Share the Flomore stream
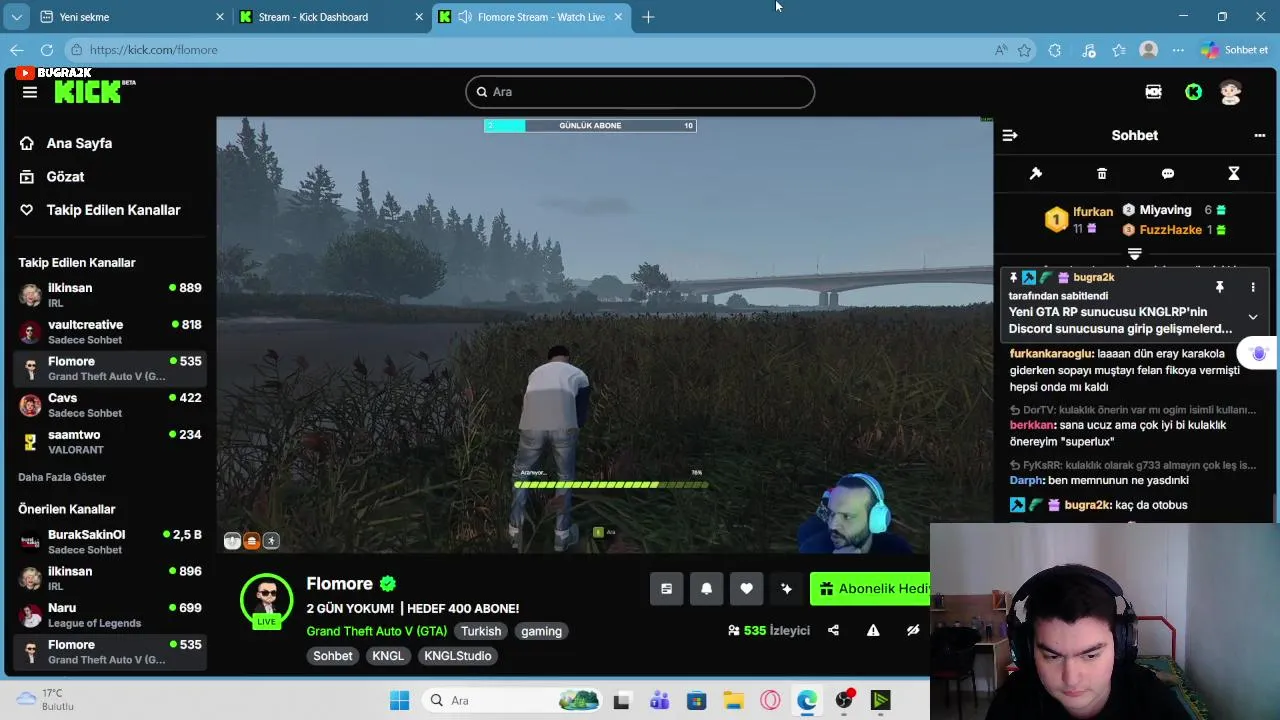1280x720 pixels. (833, 631)
